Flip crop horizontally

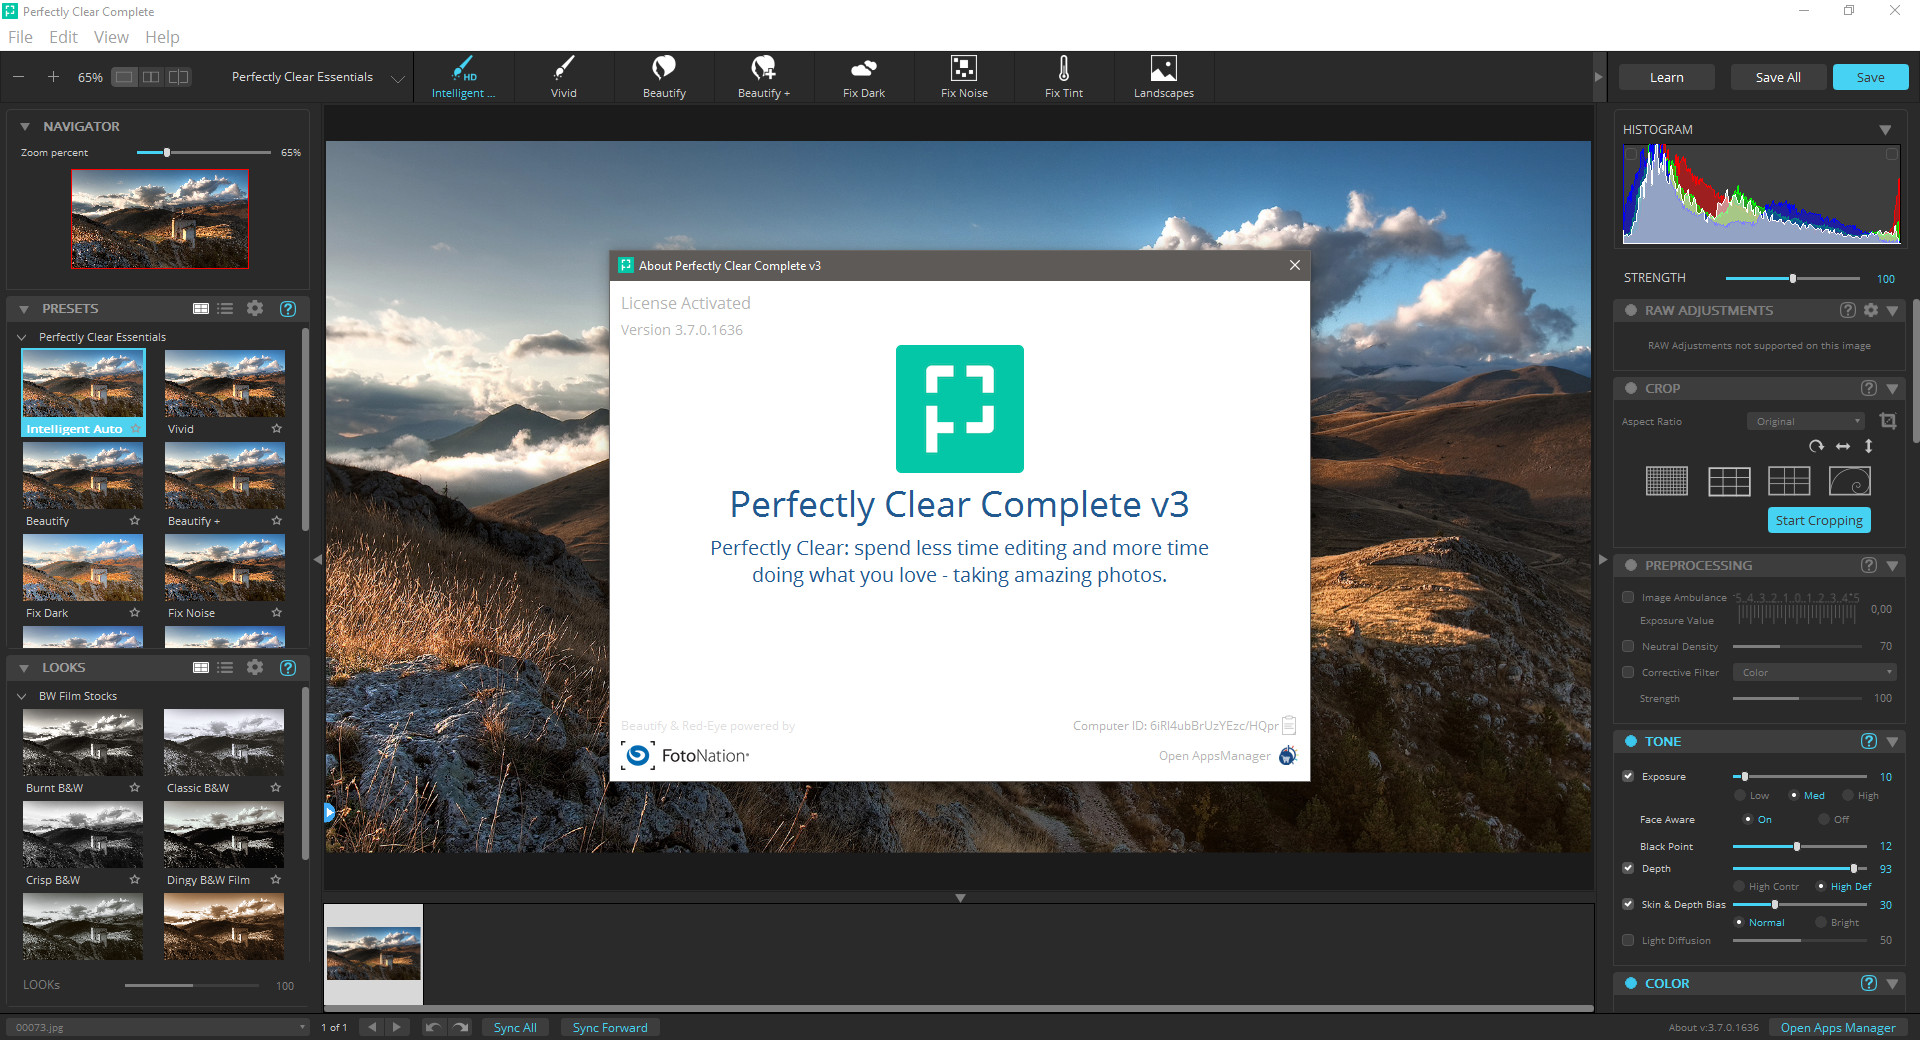coord(1842,446)
